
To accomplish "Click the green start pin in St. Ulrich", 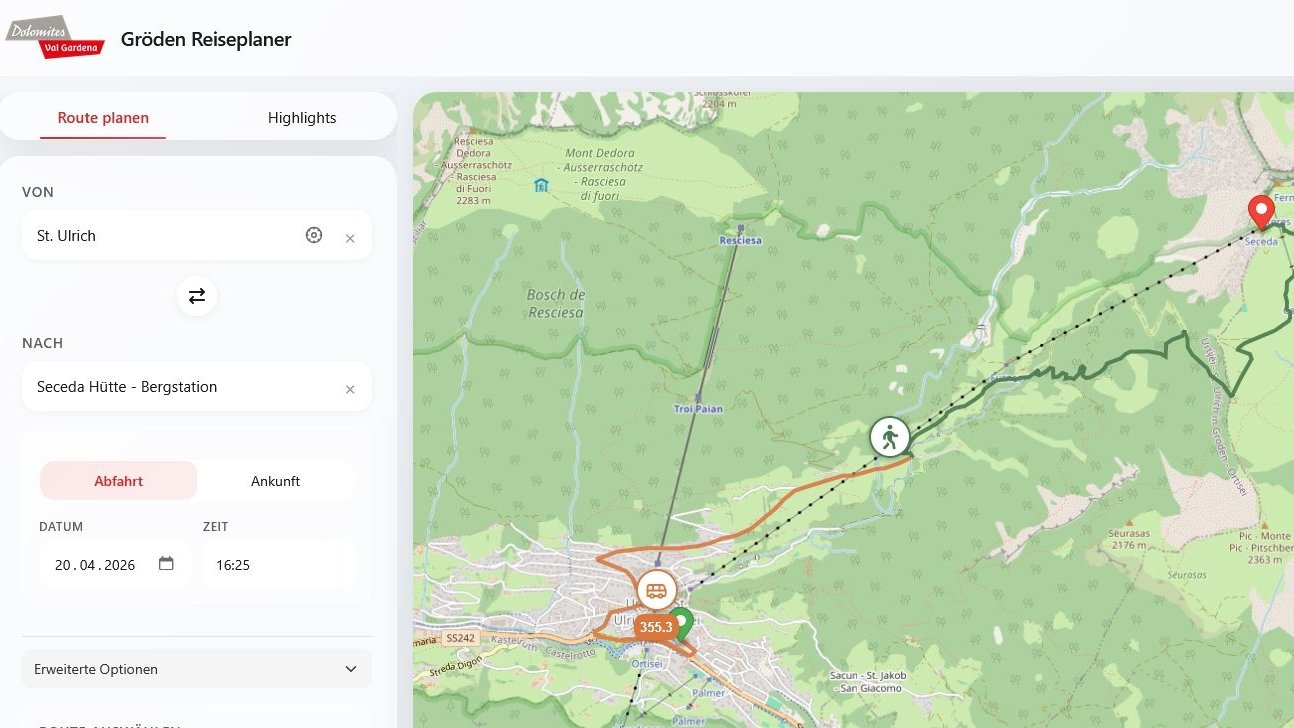I will 682,621.
